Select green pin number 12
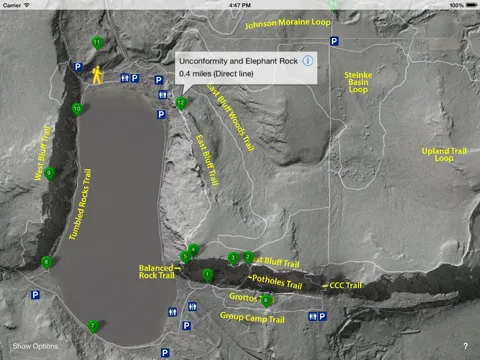Image resolution: width=480 pixels, height=360 pixels. point(181,103)
